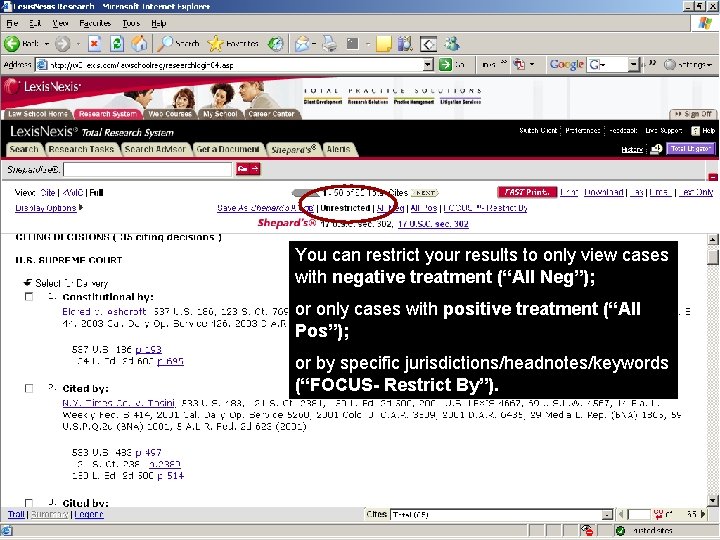Click the 17 U.S.C. sec. 302 link
Screen dimensions: 720x540
(433, 224)
